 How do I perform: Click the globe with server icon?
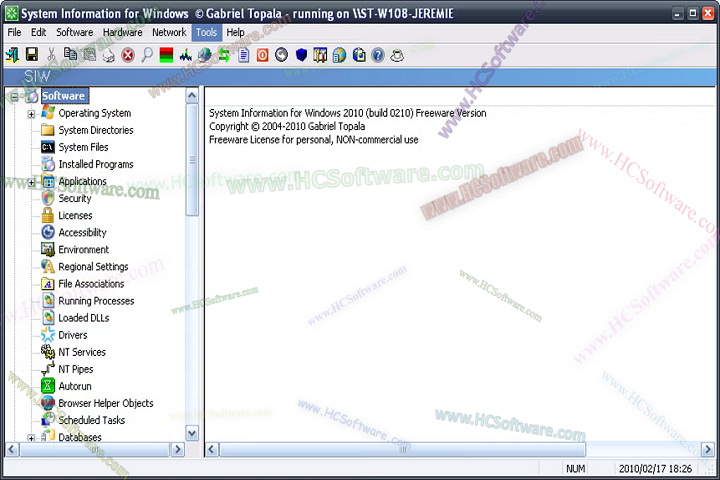[x=339, y=55]
